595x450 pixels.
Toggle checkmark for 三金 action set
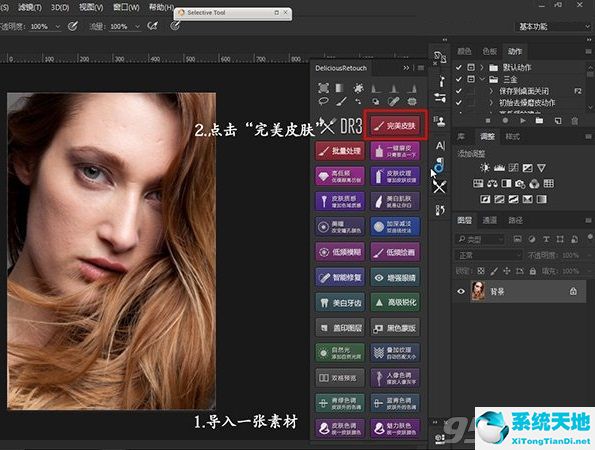click(458, 79)
